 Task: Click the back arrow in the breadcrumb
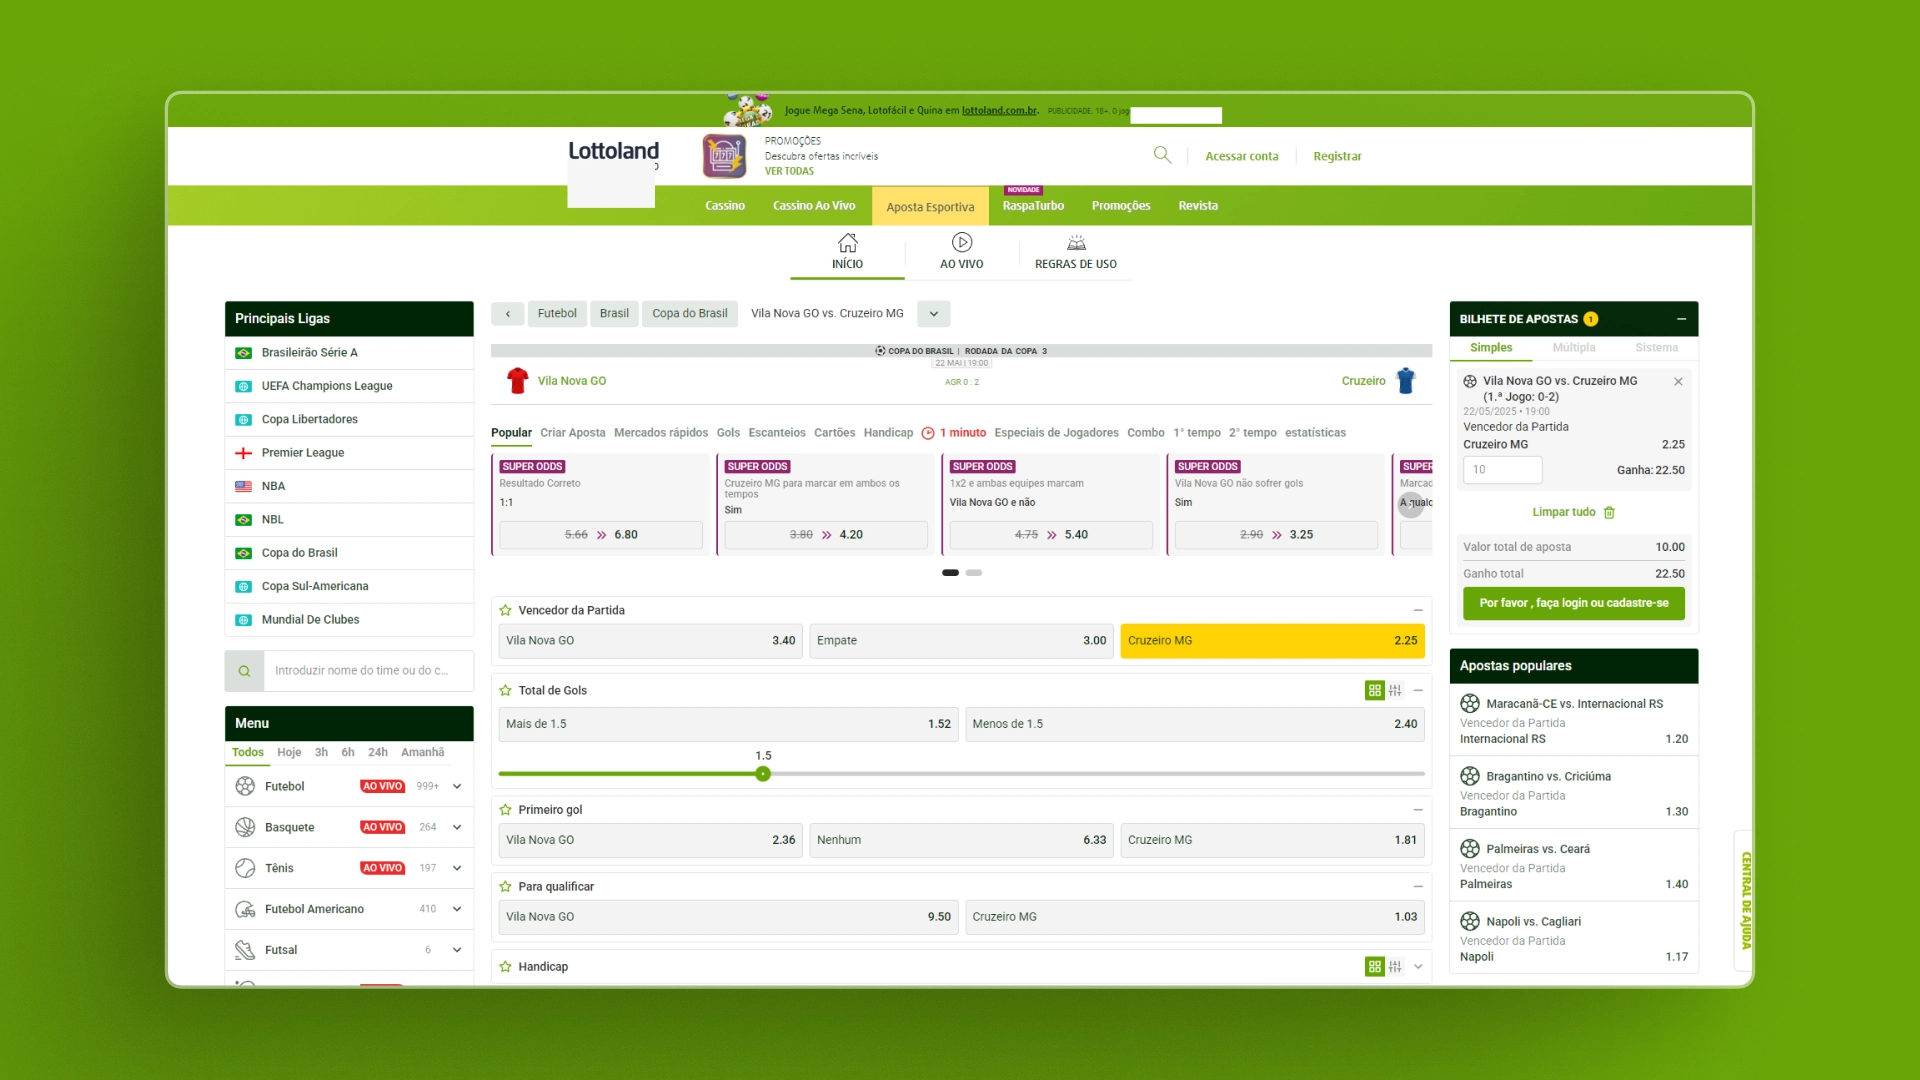508,314
